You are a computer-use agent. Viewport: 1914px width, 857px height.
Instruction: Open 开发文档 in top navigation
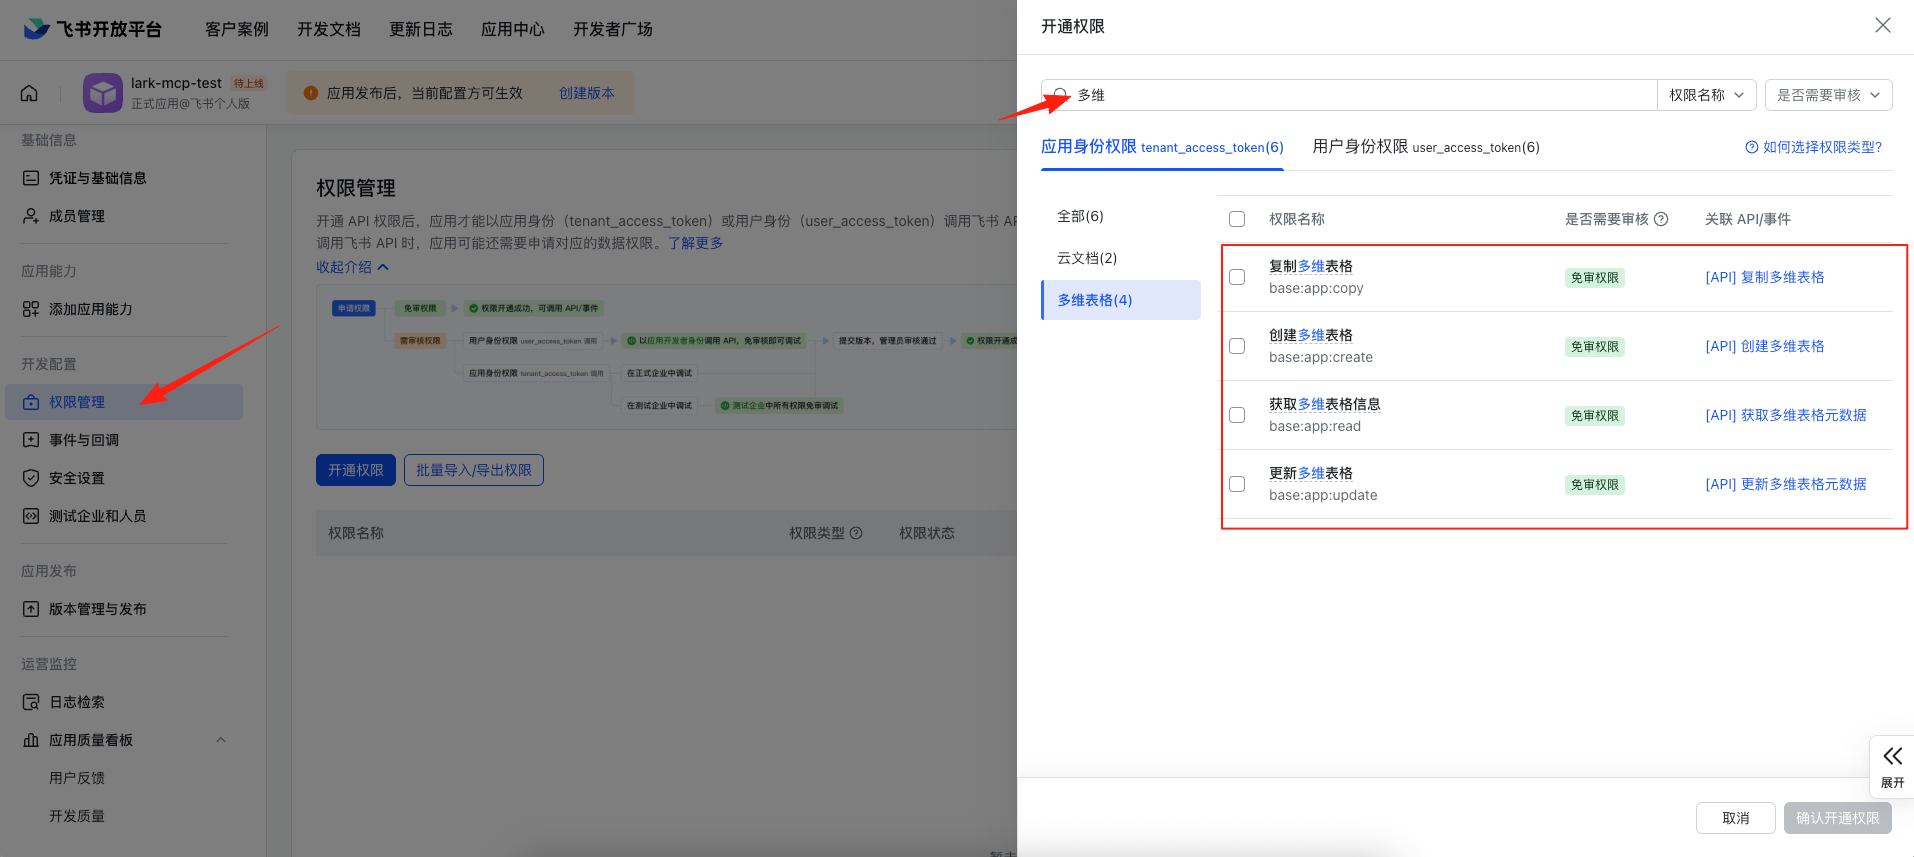(x=329, y=29)
